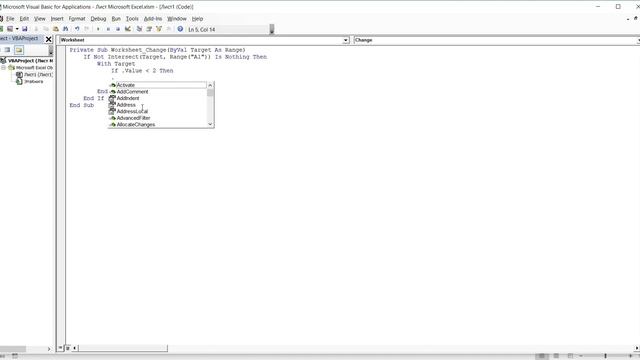Open Find with the binoculars icon
This screenshot has height=360, width=640.
pyautogui.click(x=65, y=29)
